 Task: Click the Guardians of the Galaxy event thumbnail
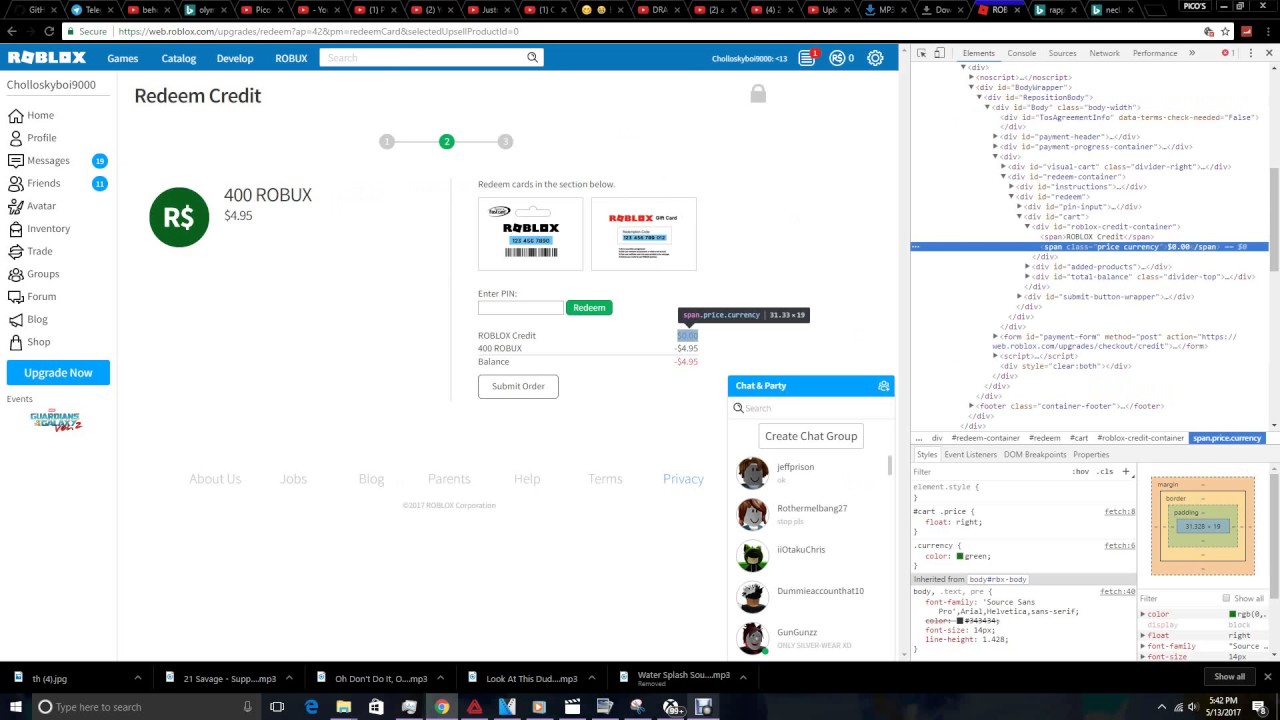pos(56,420)
